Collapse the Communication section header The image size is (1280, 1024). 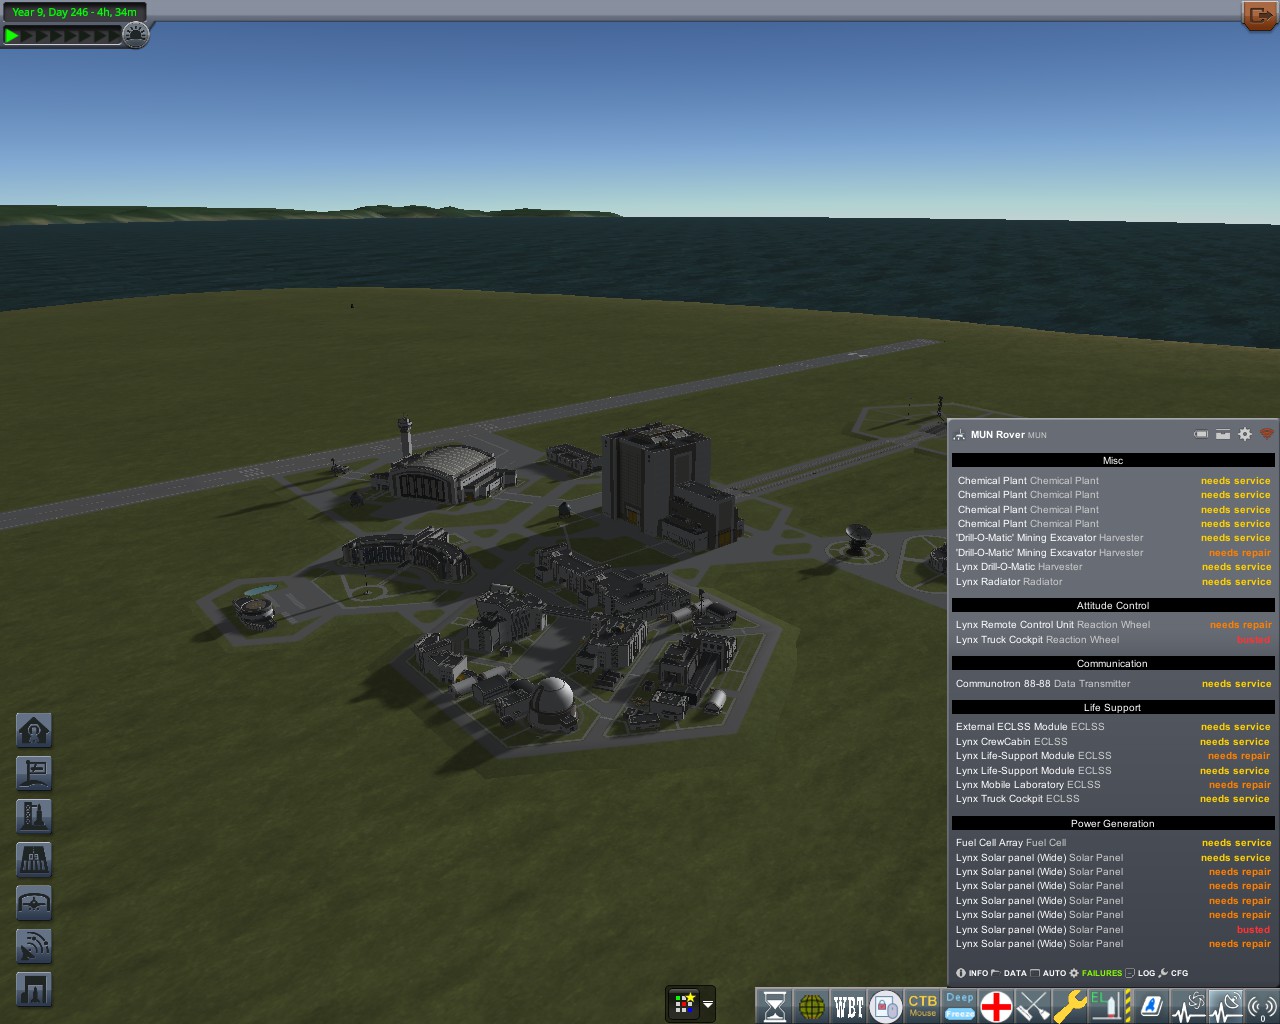(1113, 664)
